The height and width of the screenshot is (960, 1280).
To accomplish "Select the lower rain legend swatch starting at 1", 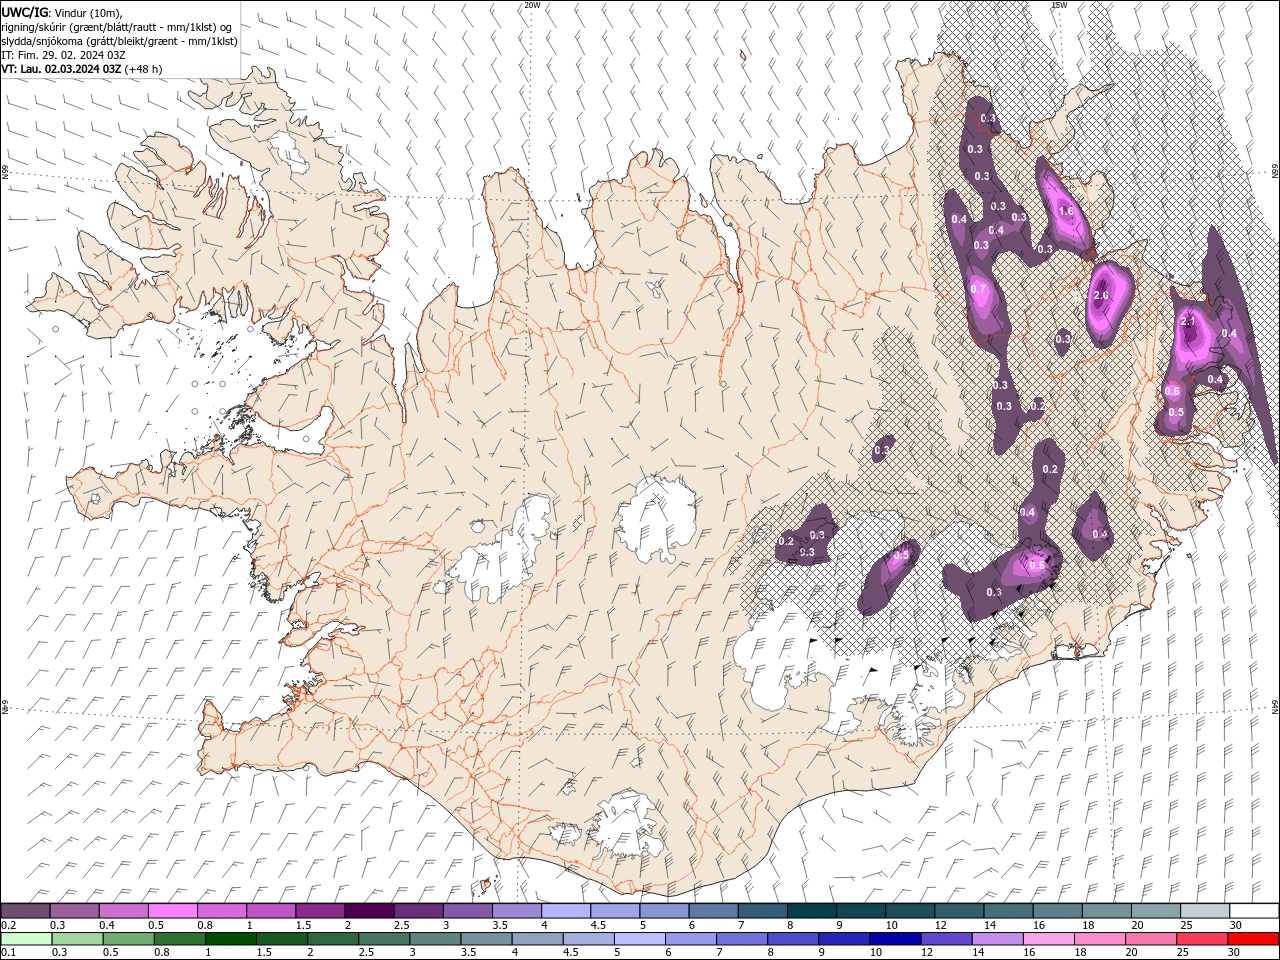I will (x=230, y=939).
